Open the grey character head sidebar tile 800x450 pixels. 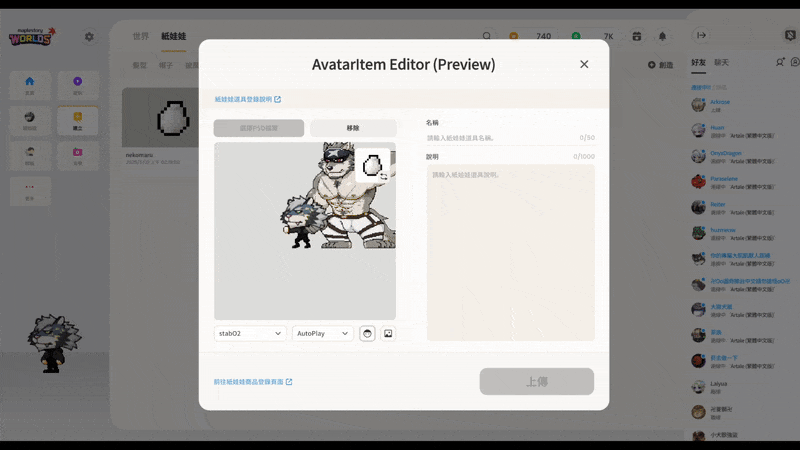[30, 120]
